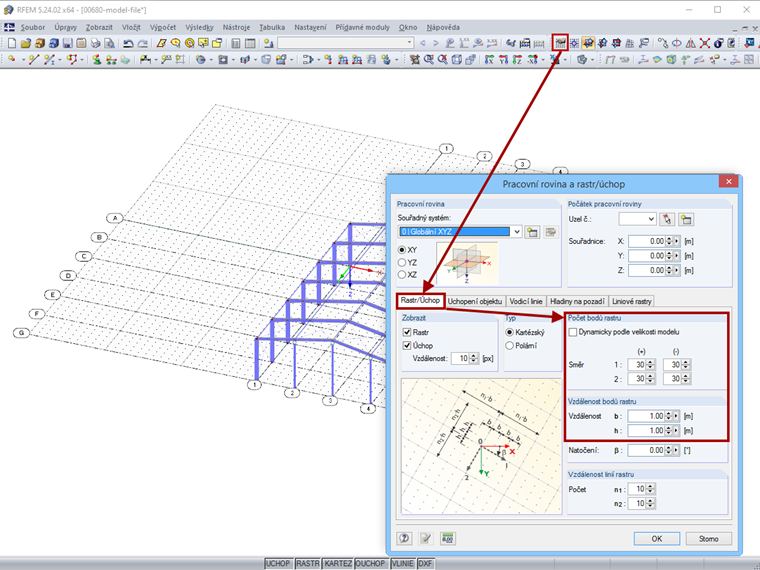
Task: Click the highlighted move/rotate view icon
Action: coord(588,43)
